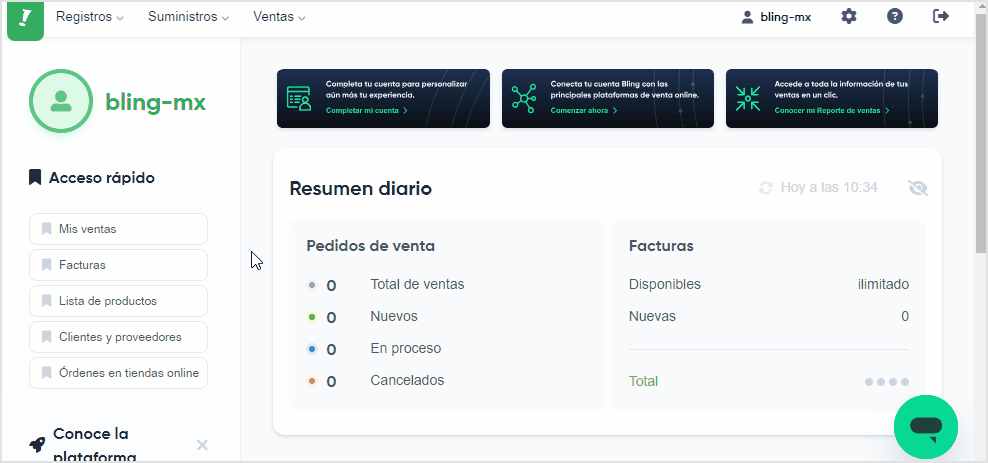Click the Facturas card heading

[x=661, y=246]
